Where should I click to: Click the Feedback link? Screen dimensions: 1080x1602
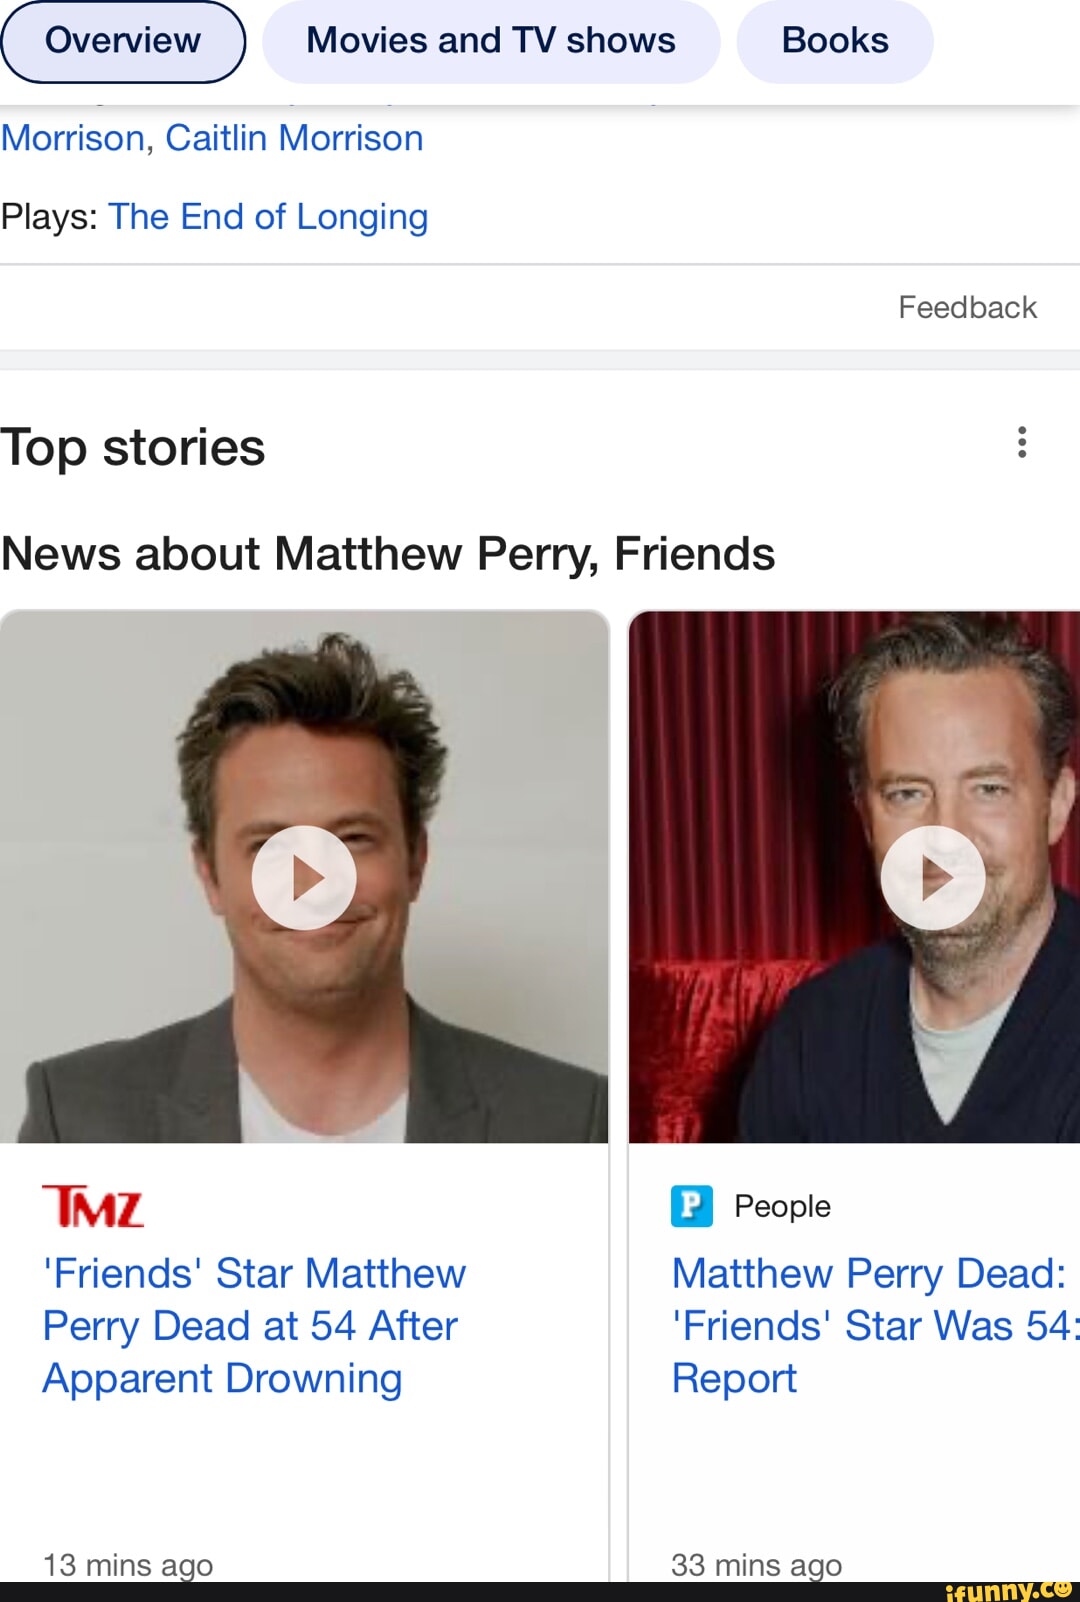967,307
